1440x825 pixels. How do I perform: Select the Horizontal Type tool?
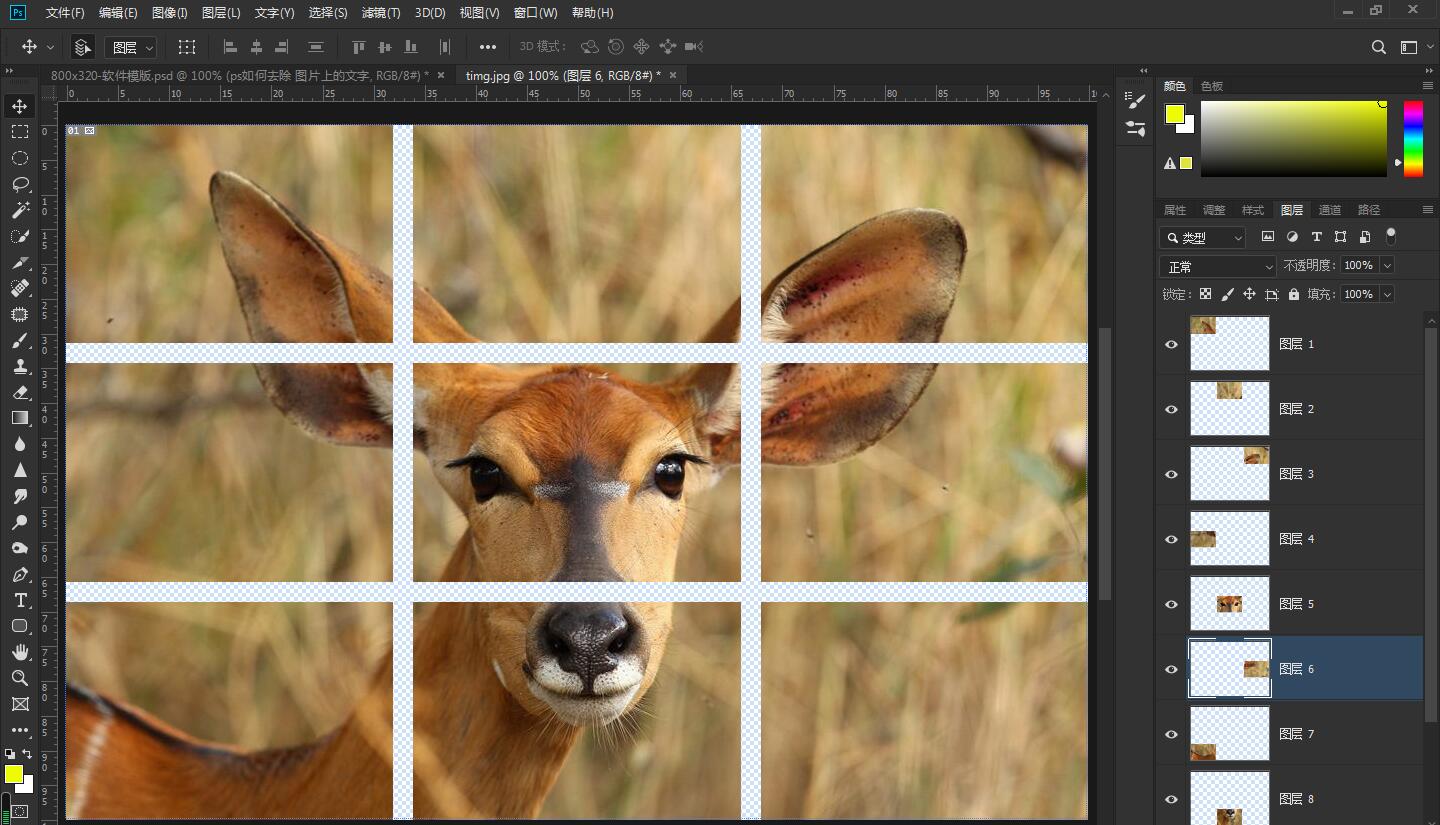tap(20, 600)
